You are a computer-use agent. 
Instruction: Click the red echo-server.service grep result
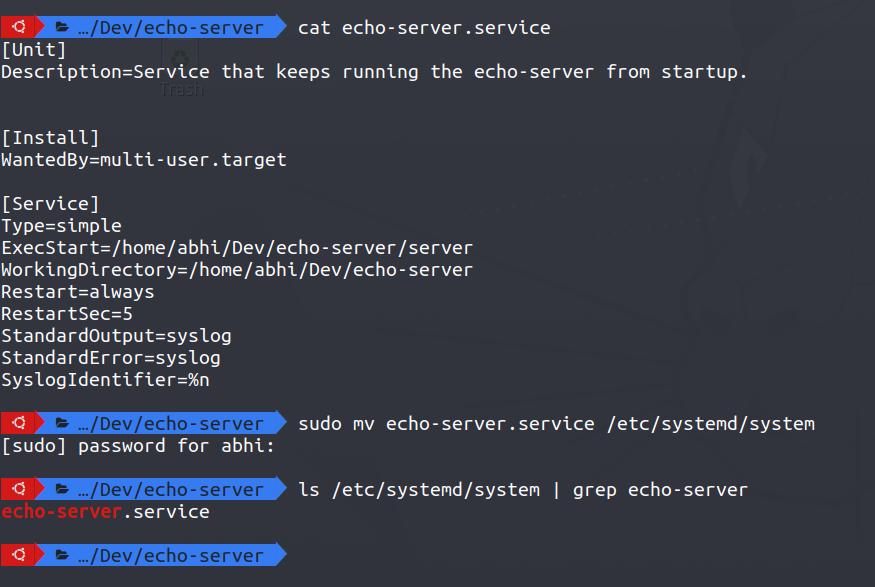tap(105, 511)
